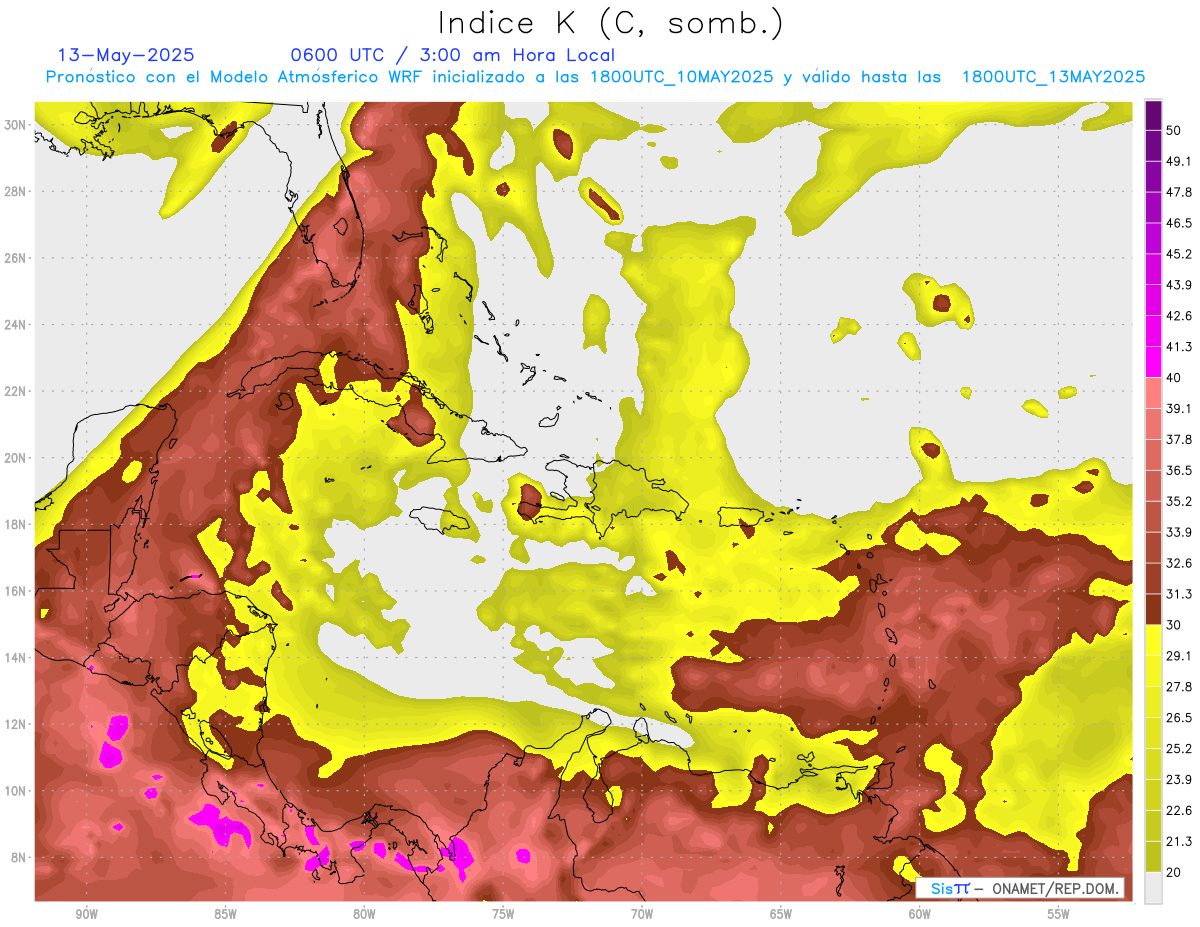The width and height of the screenshot is (1200, 927).
Task: Click the color bar label '25.2'
Action: 1179,748
